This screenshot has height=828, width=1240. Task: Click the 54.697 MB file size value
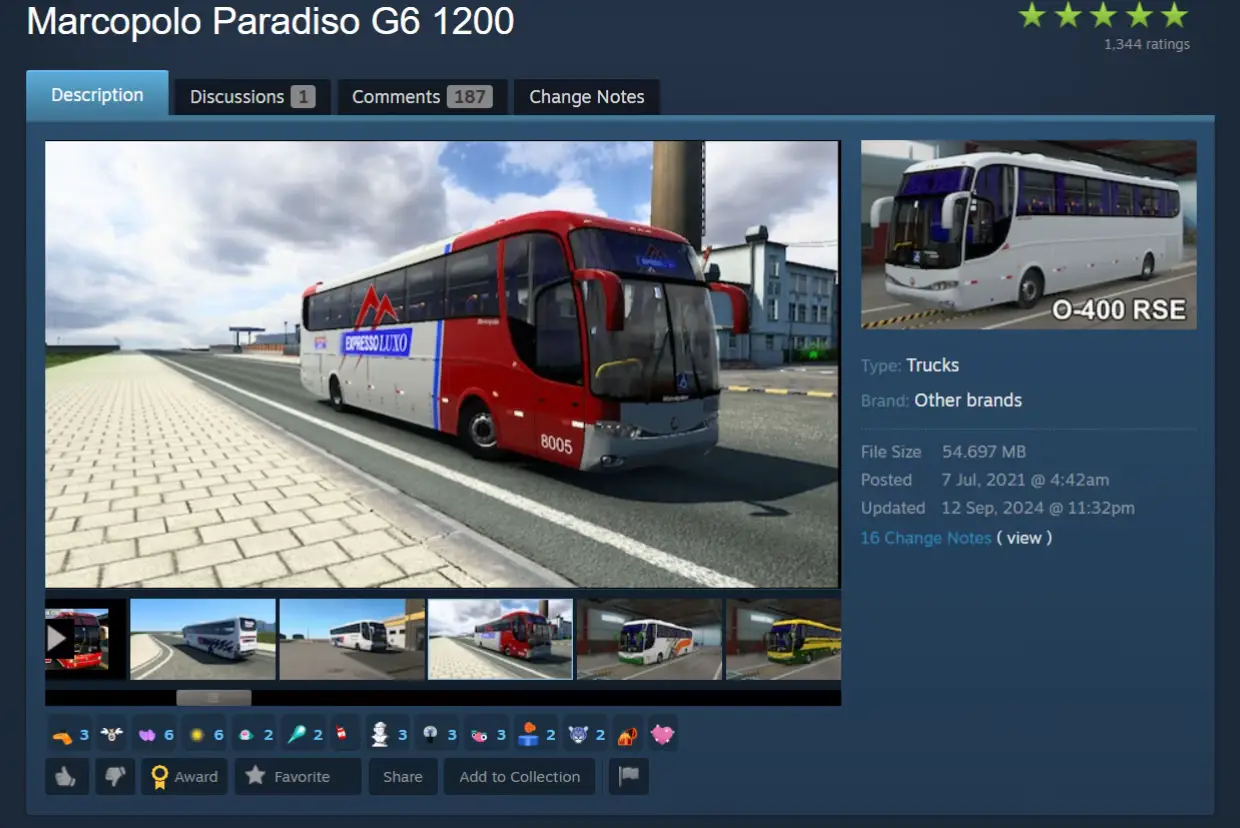tap(984, 452)
